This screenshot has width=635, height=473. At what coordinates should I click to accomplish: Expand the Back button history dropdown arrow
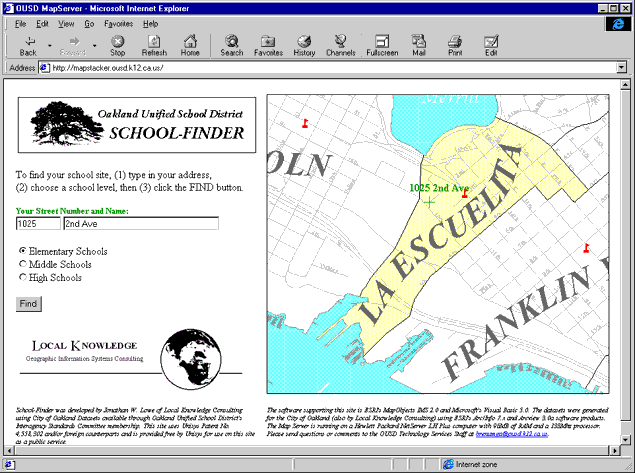49,45
